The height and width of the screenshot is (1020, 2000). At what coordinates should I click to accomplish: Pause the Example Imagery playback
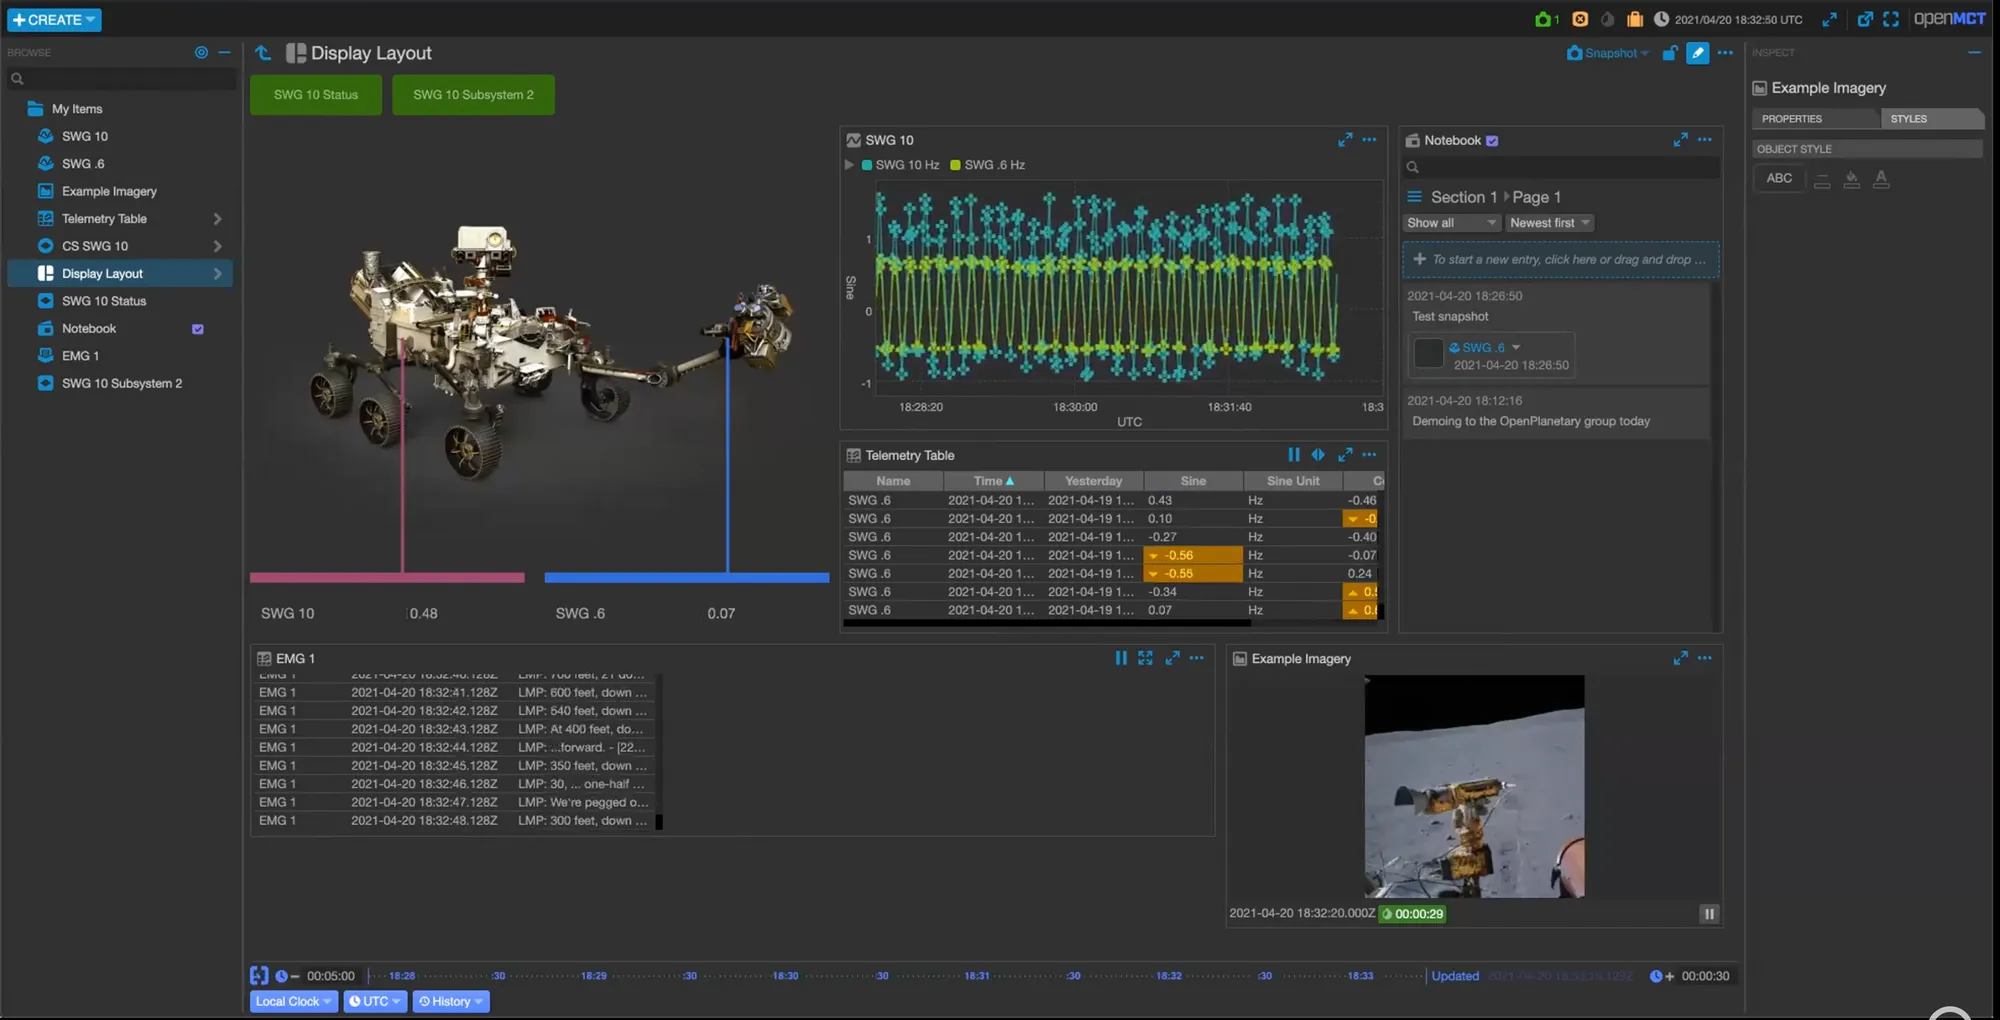[1709, 913]
